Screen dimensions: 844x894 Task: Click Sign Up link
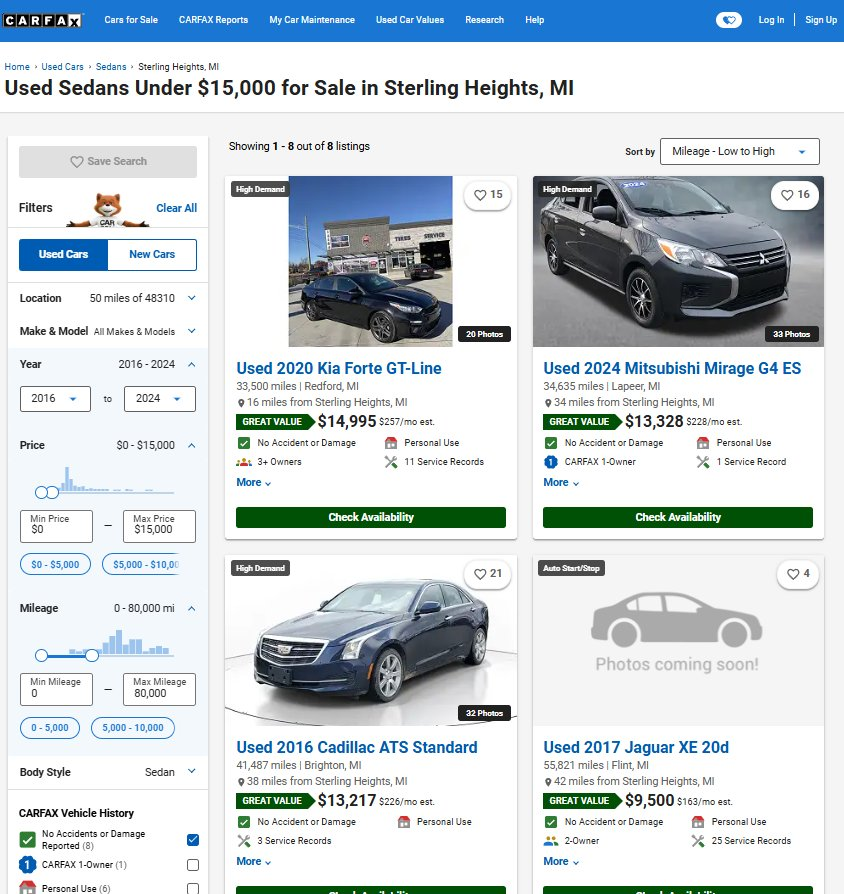click(821, 20)
